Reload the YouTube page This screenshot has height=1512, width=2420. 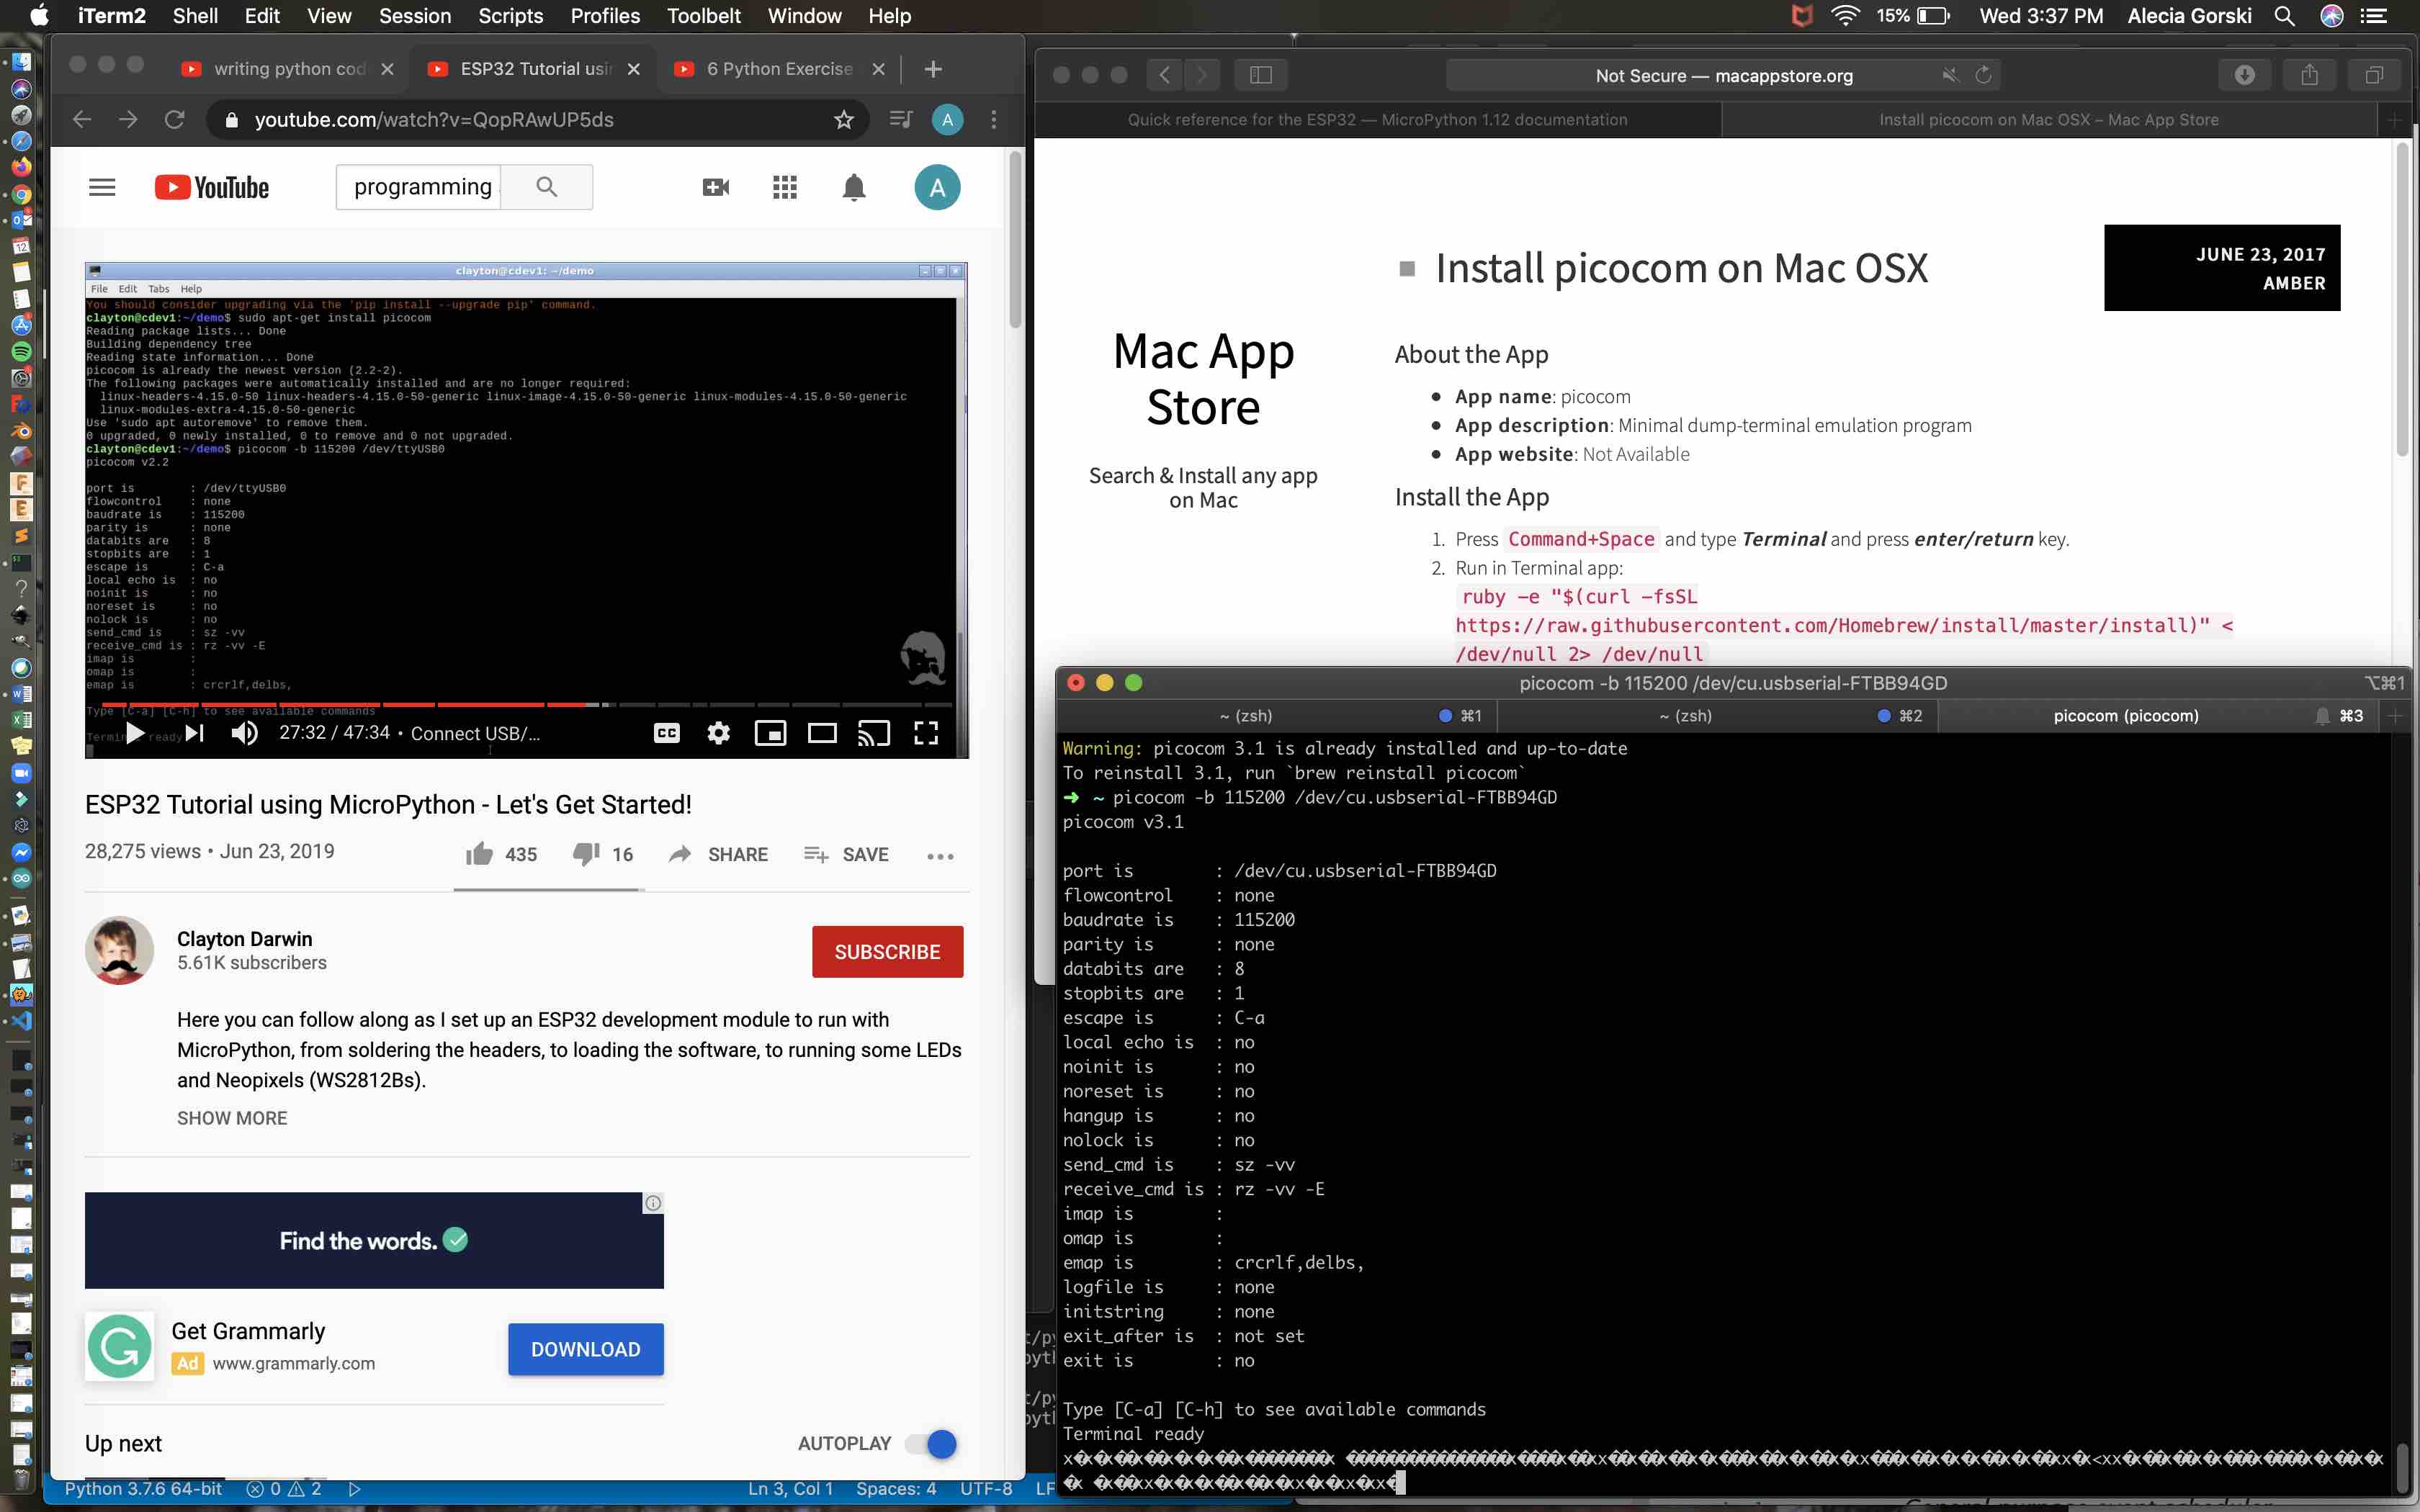point(175,120)
